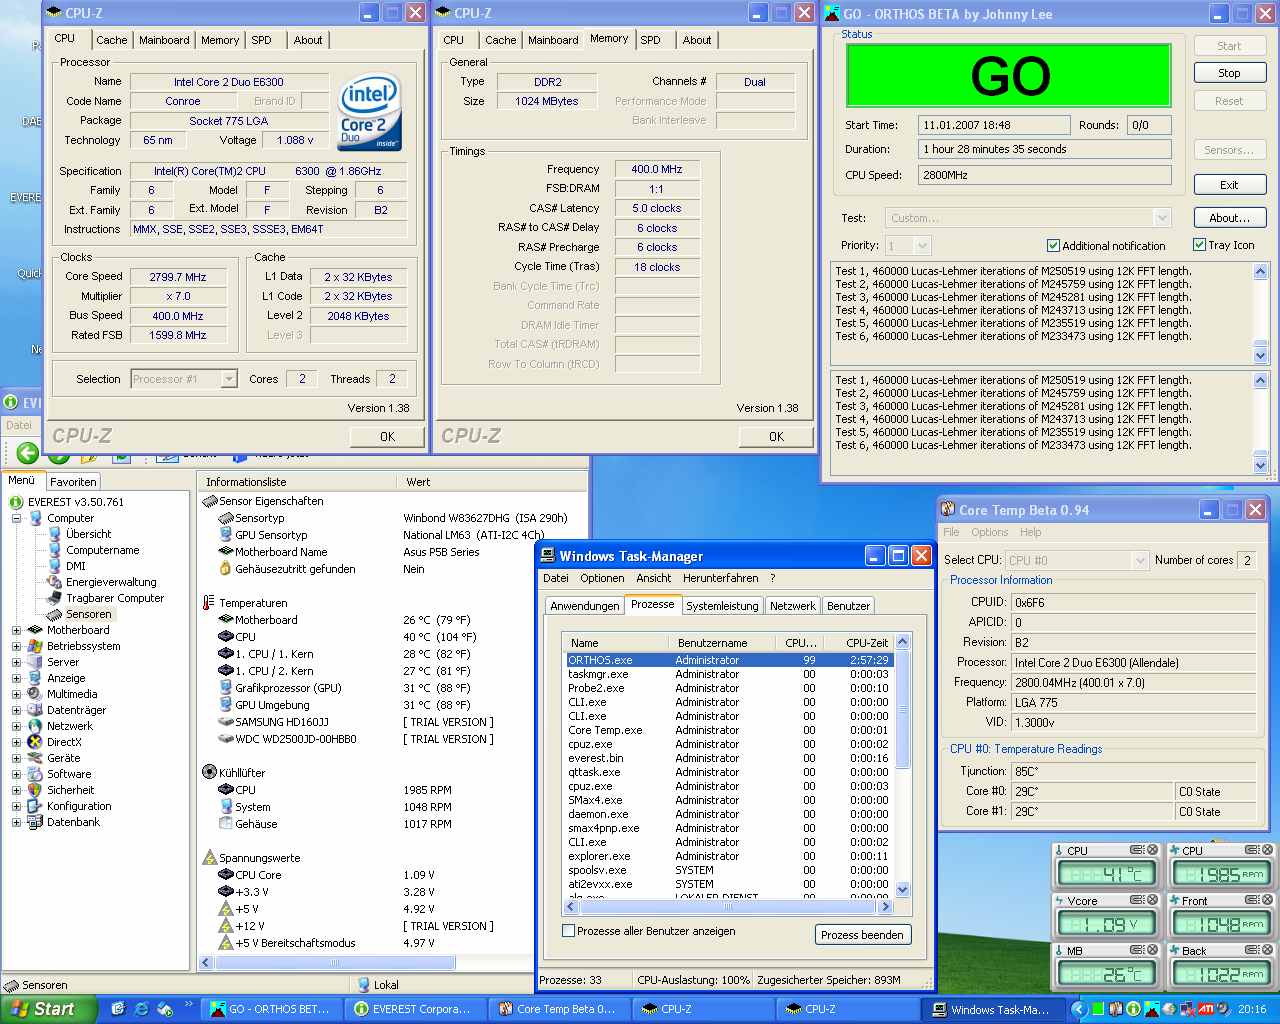Click the EVEREST Corpora... taskbar button
The width and height of the screenshot is (1280, 1024).
416,1009
